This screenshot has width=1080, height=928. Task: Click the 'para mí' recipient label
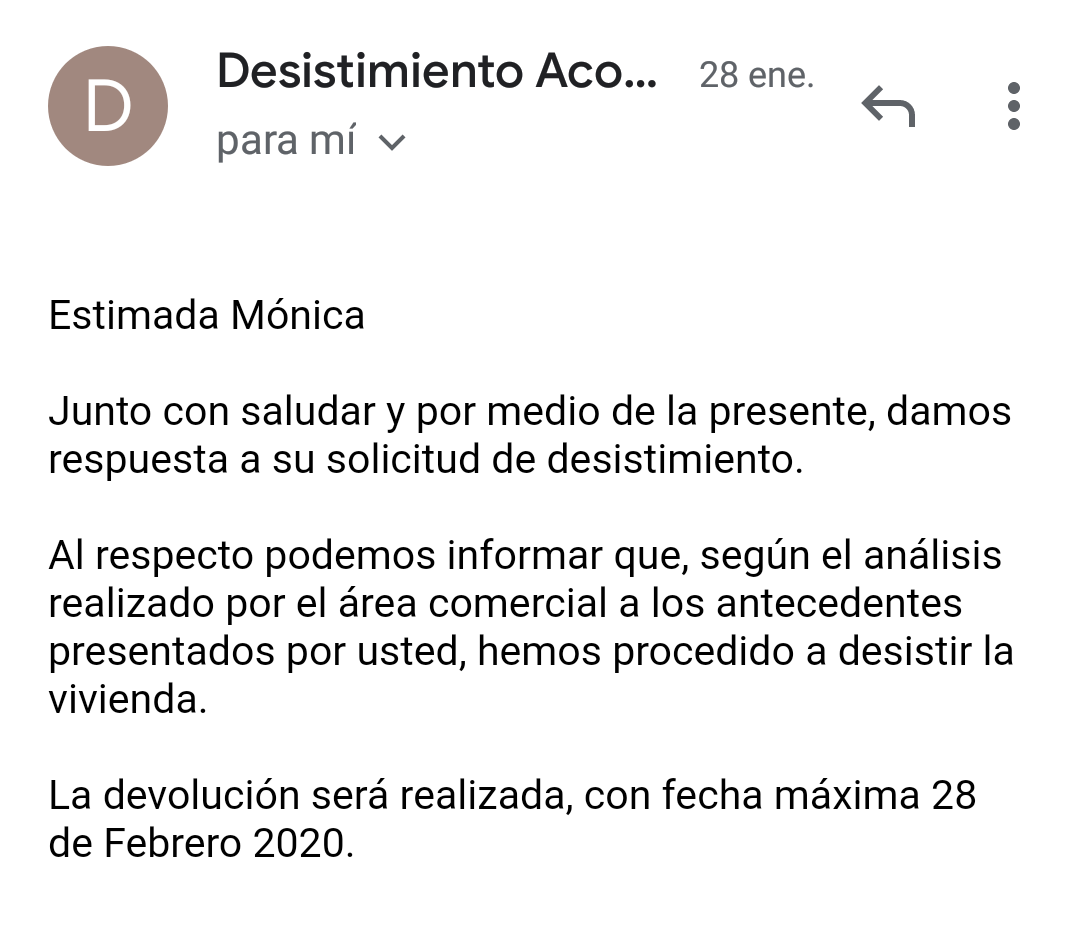coord(286,141)
